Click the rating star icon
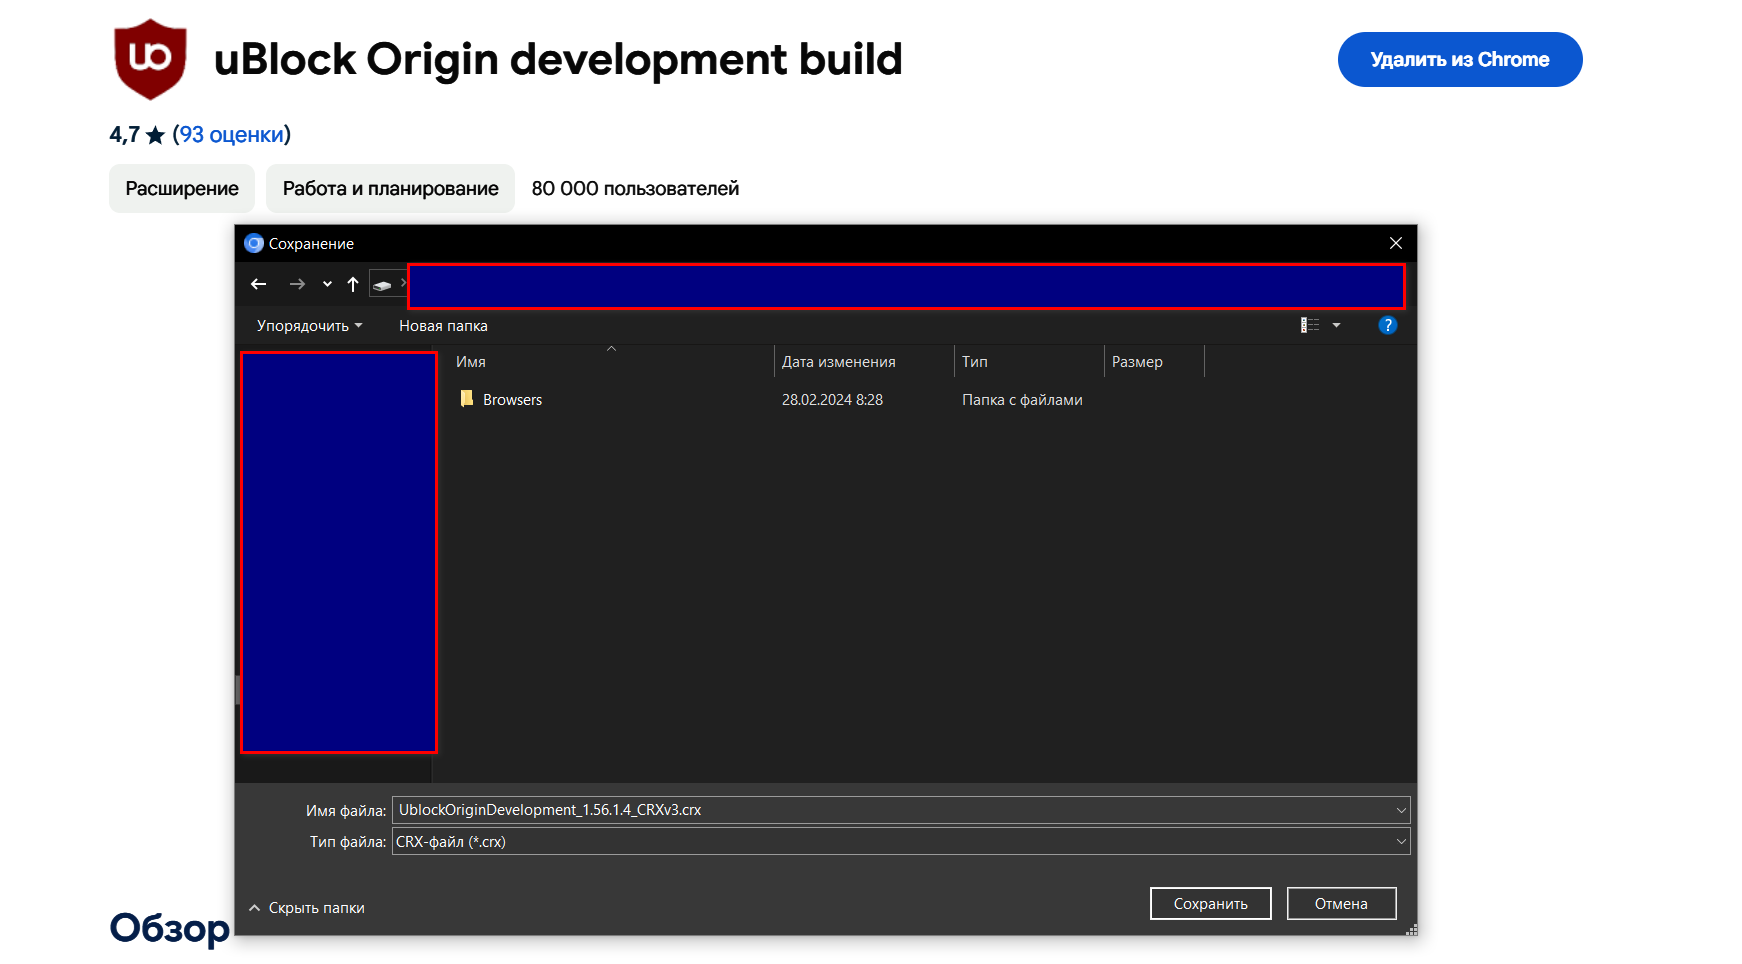The width and height of the screenshot is (1742, 964). [155, 135]
